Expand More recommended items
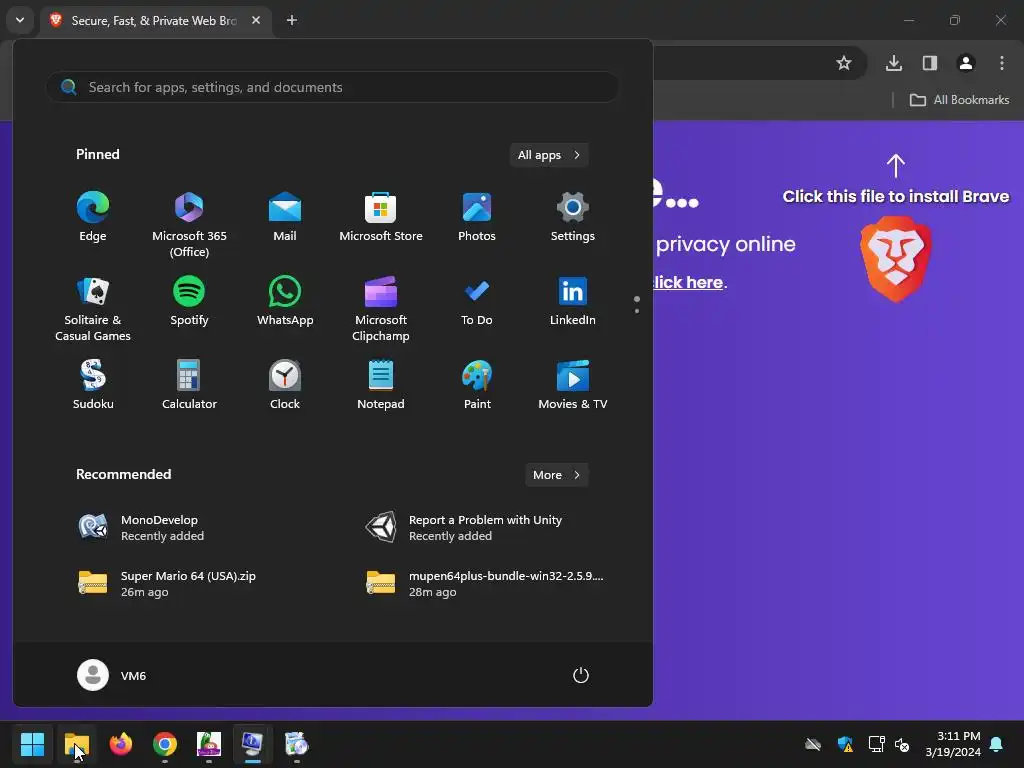The height and width of the screenshot is (768, 1024). pyautogui.click(x=556, y=475)
